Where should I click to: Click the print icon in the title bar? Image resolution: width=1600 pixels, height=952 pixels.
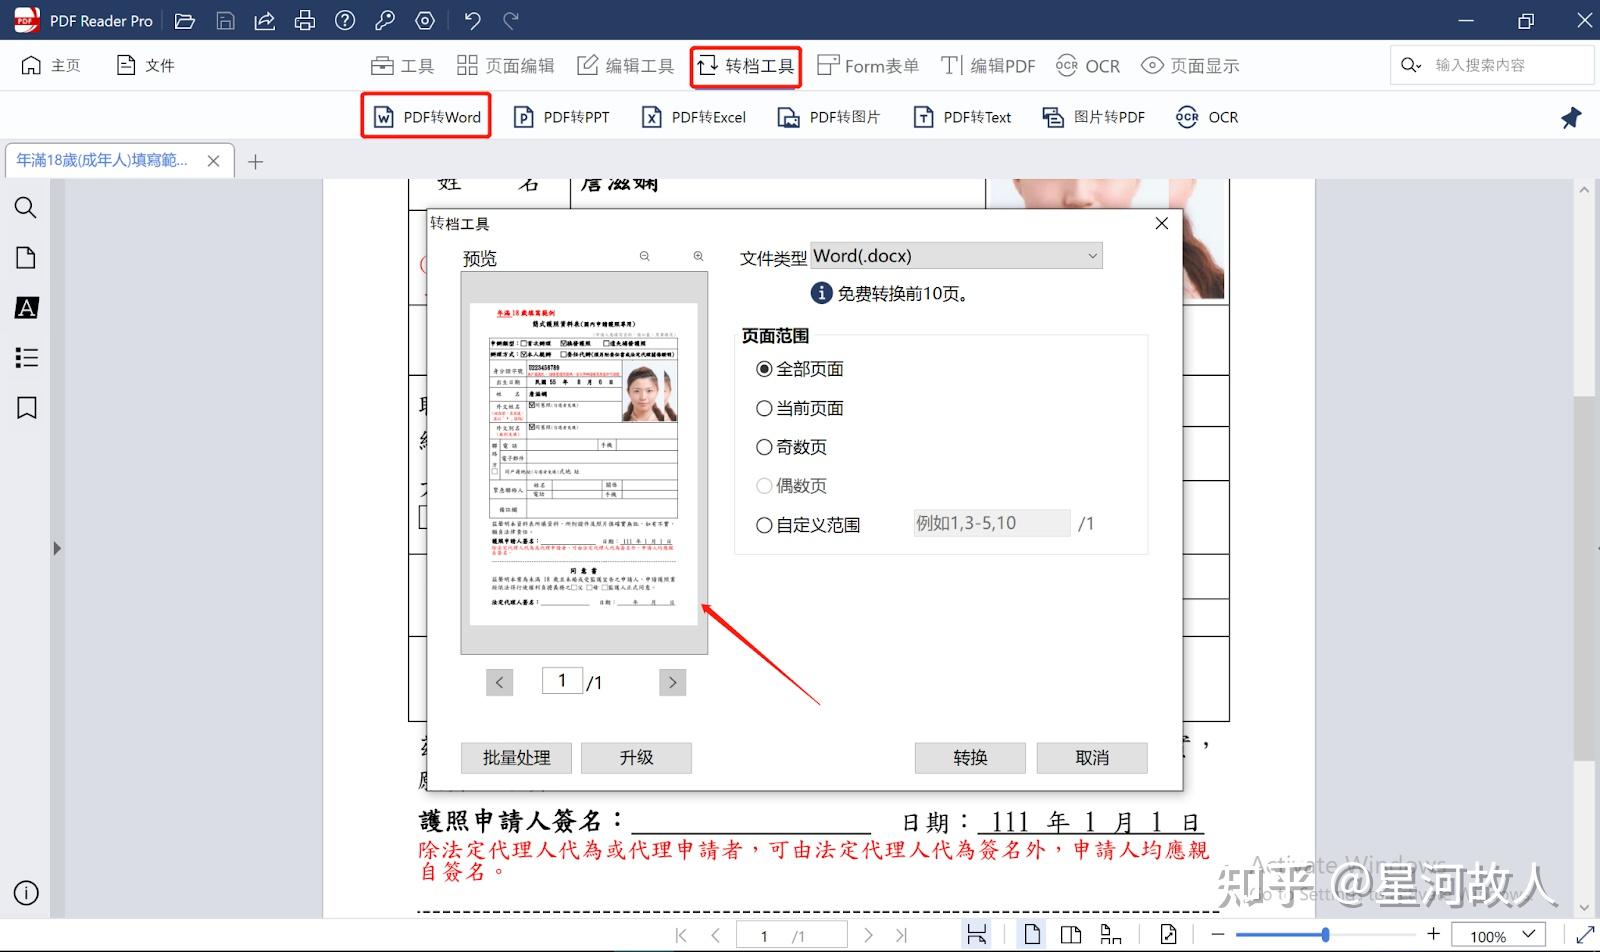pos(304,20)
